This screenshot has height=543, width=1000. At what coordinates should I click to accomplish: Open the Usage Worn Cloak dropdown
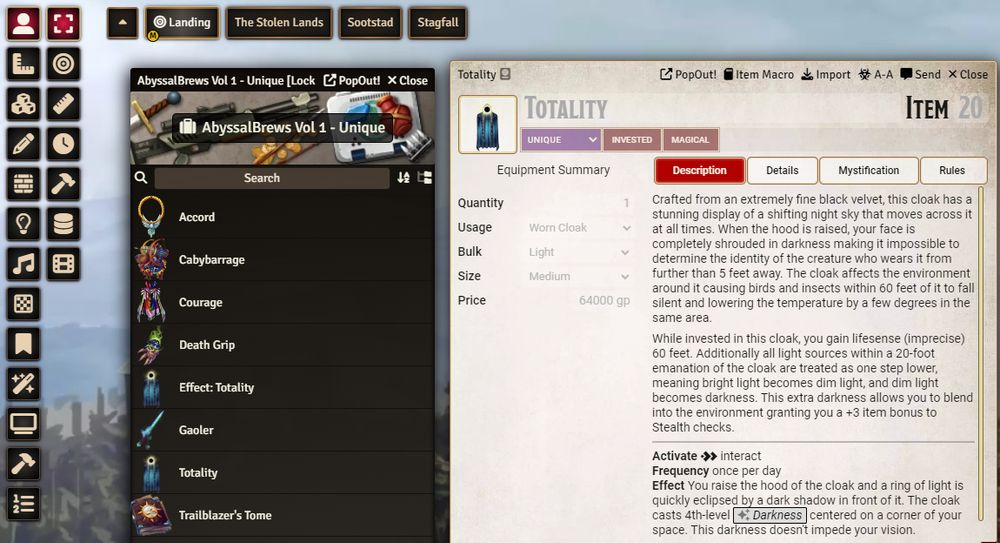point(579,228)
